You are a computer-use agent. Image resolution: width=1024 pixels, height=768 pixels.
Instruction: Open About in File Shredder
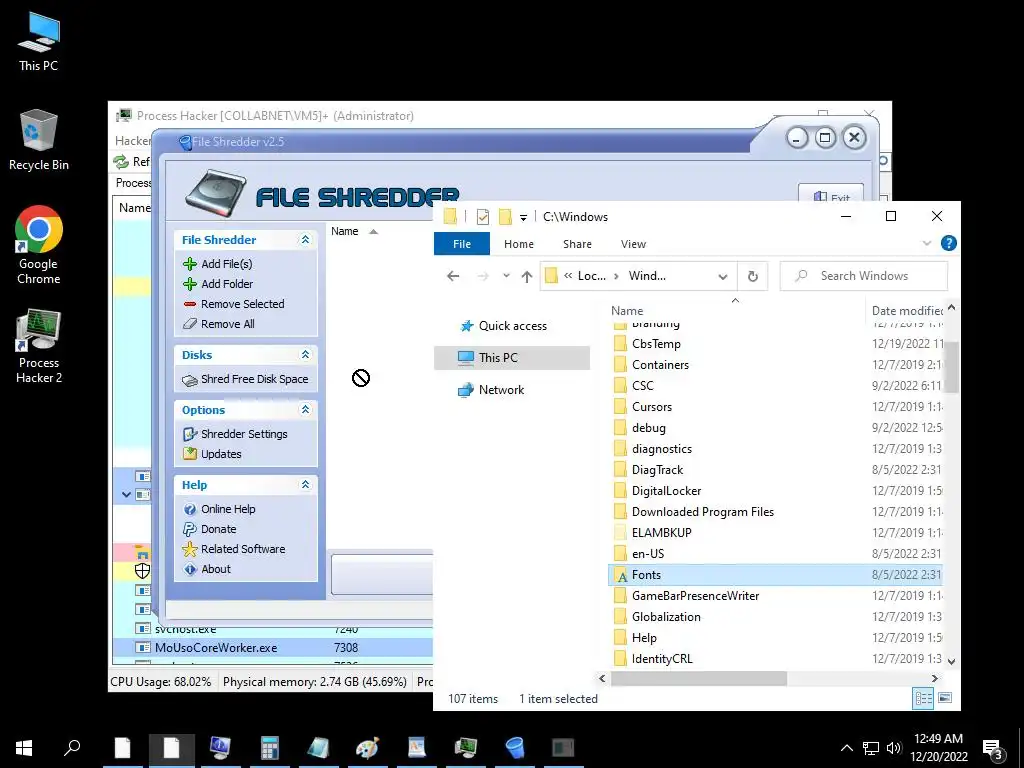coord(207,569)
